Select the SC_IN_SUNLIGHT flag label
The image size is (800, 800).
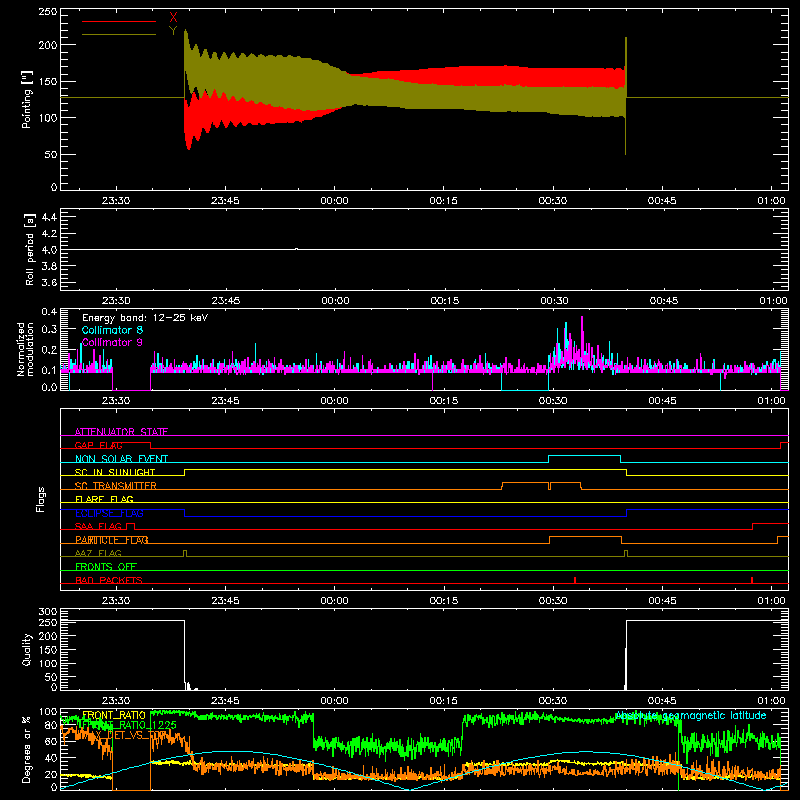click(115, 472)
